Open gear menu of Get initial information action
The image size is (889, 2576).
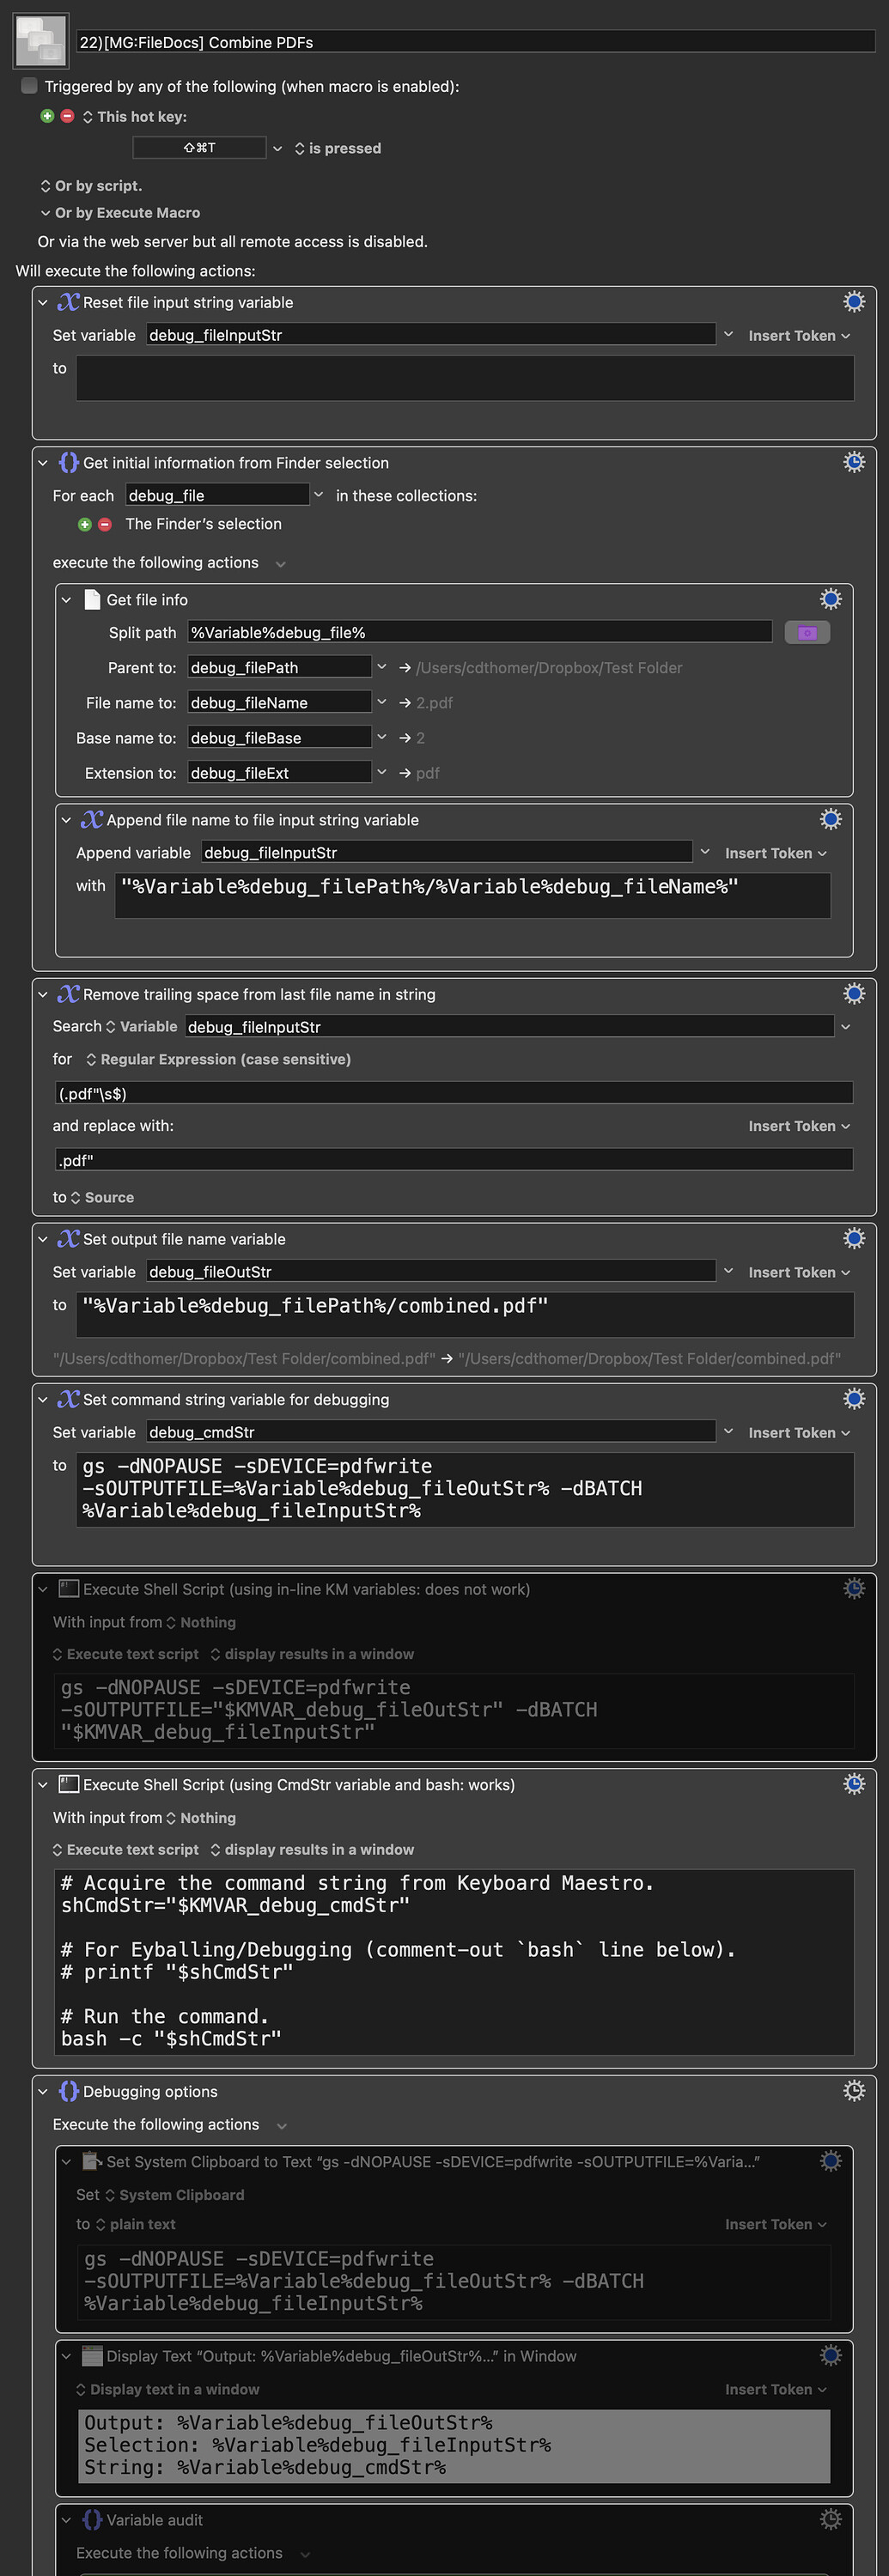854,462
